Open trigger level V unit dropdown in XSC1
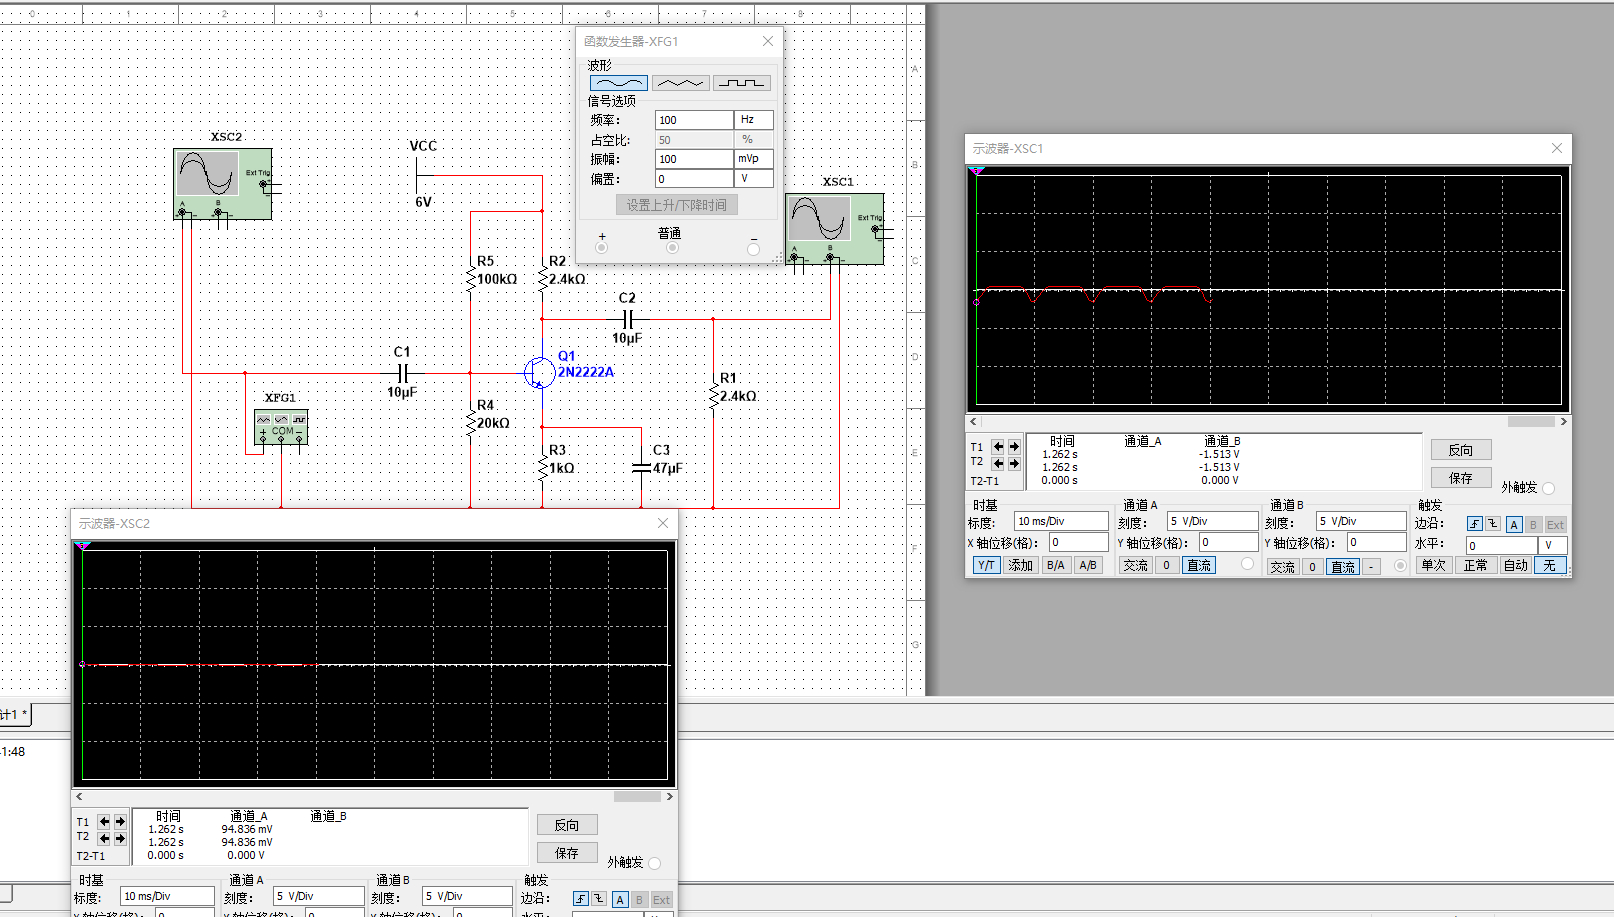The image size is (1614, 917). 1552,545
